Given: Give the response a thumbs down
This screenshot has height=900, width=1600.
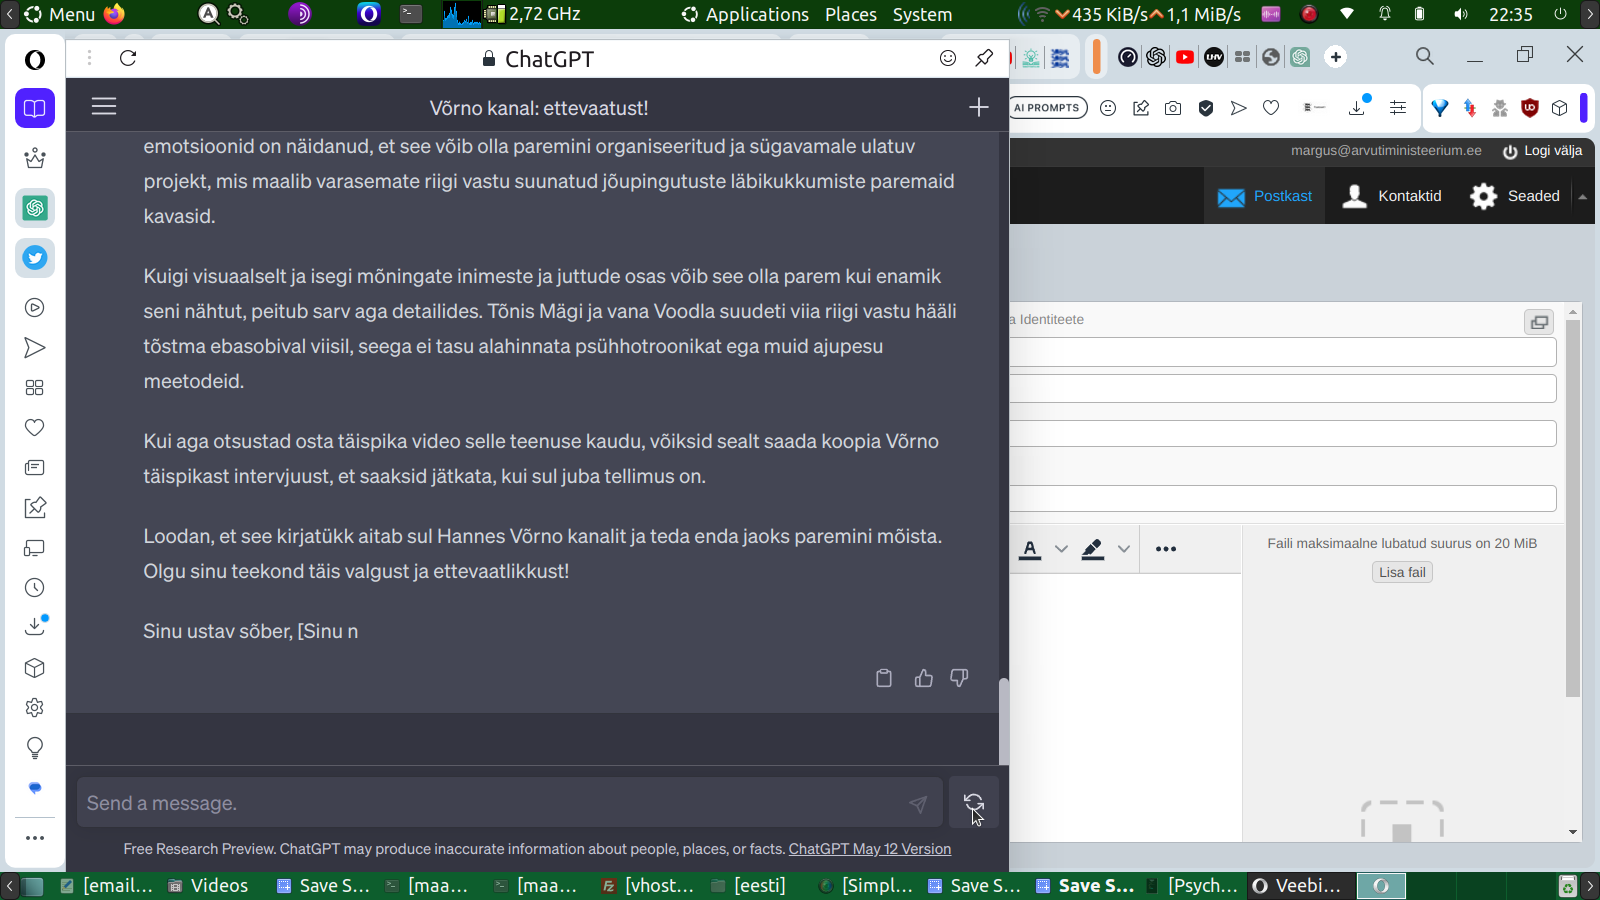Looking at the screenshot, I should [x=959, y=678].
